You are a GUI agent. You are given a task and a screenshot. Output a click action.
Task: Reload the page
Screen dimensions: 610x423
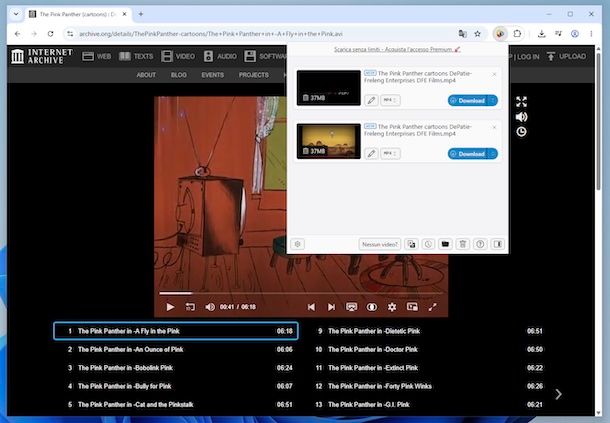[51, 34]
